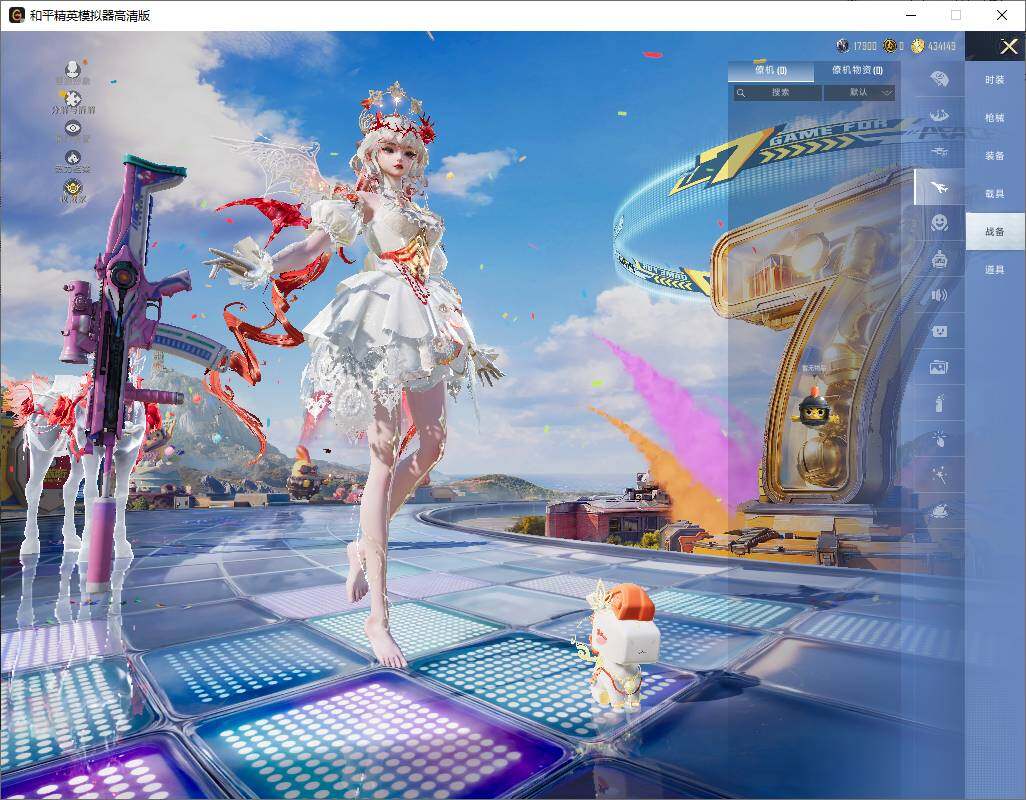Open the backpack skin category icon

click(940, 80)
